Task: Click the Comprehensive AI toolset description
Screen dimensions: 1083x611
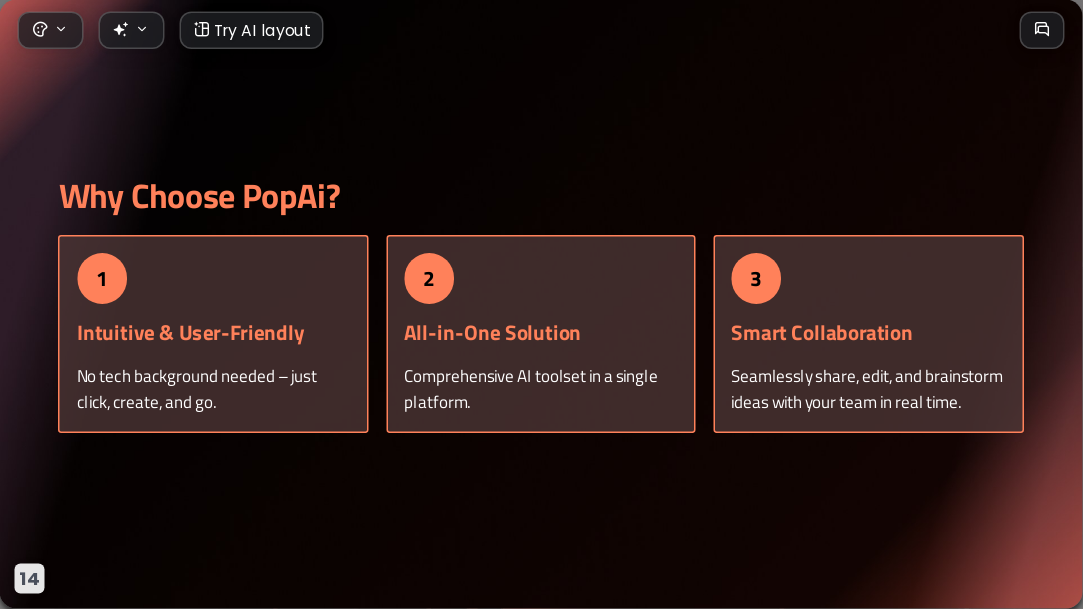Action: pyautogui.click(x=530, y=389)
